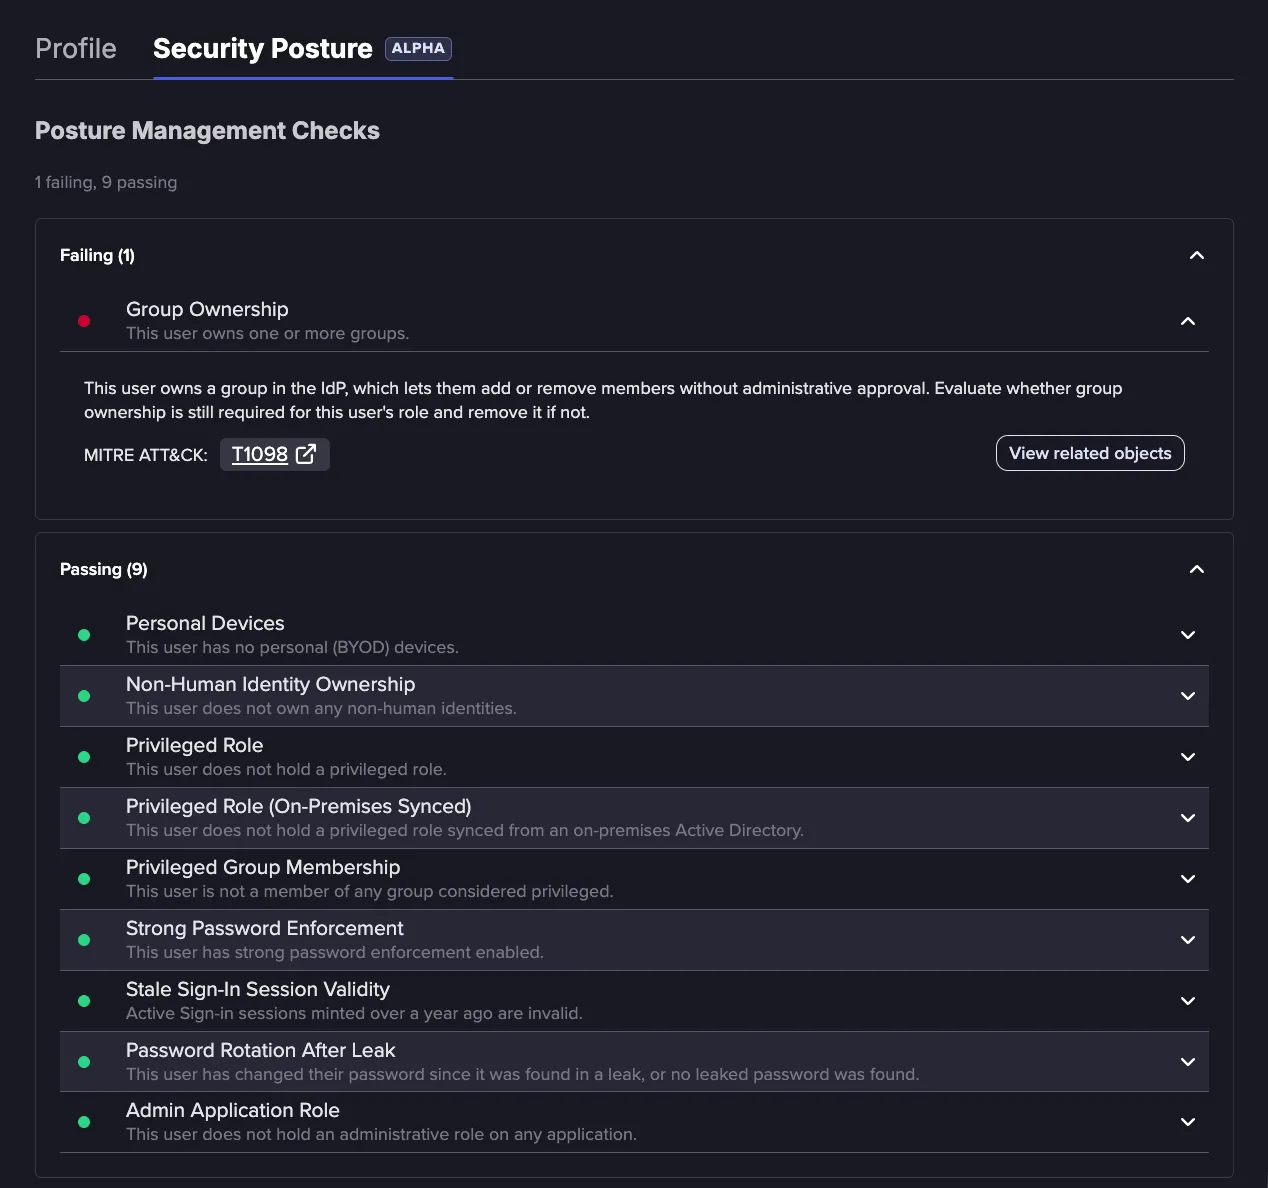1268x1188 pixels.
Task: Click the external link icon beside T1098
Action: click(306, 454)
